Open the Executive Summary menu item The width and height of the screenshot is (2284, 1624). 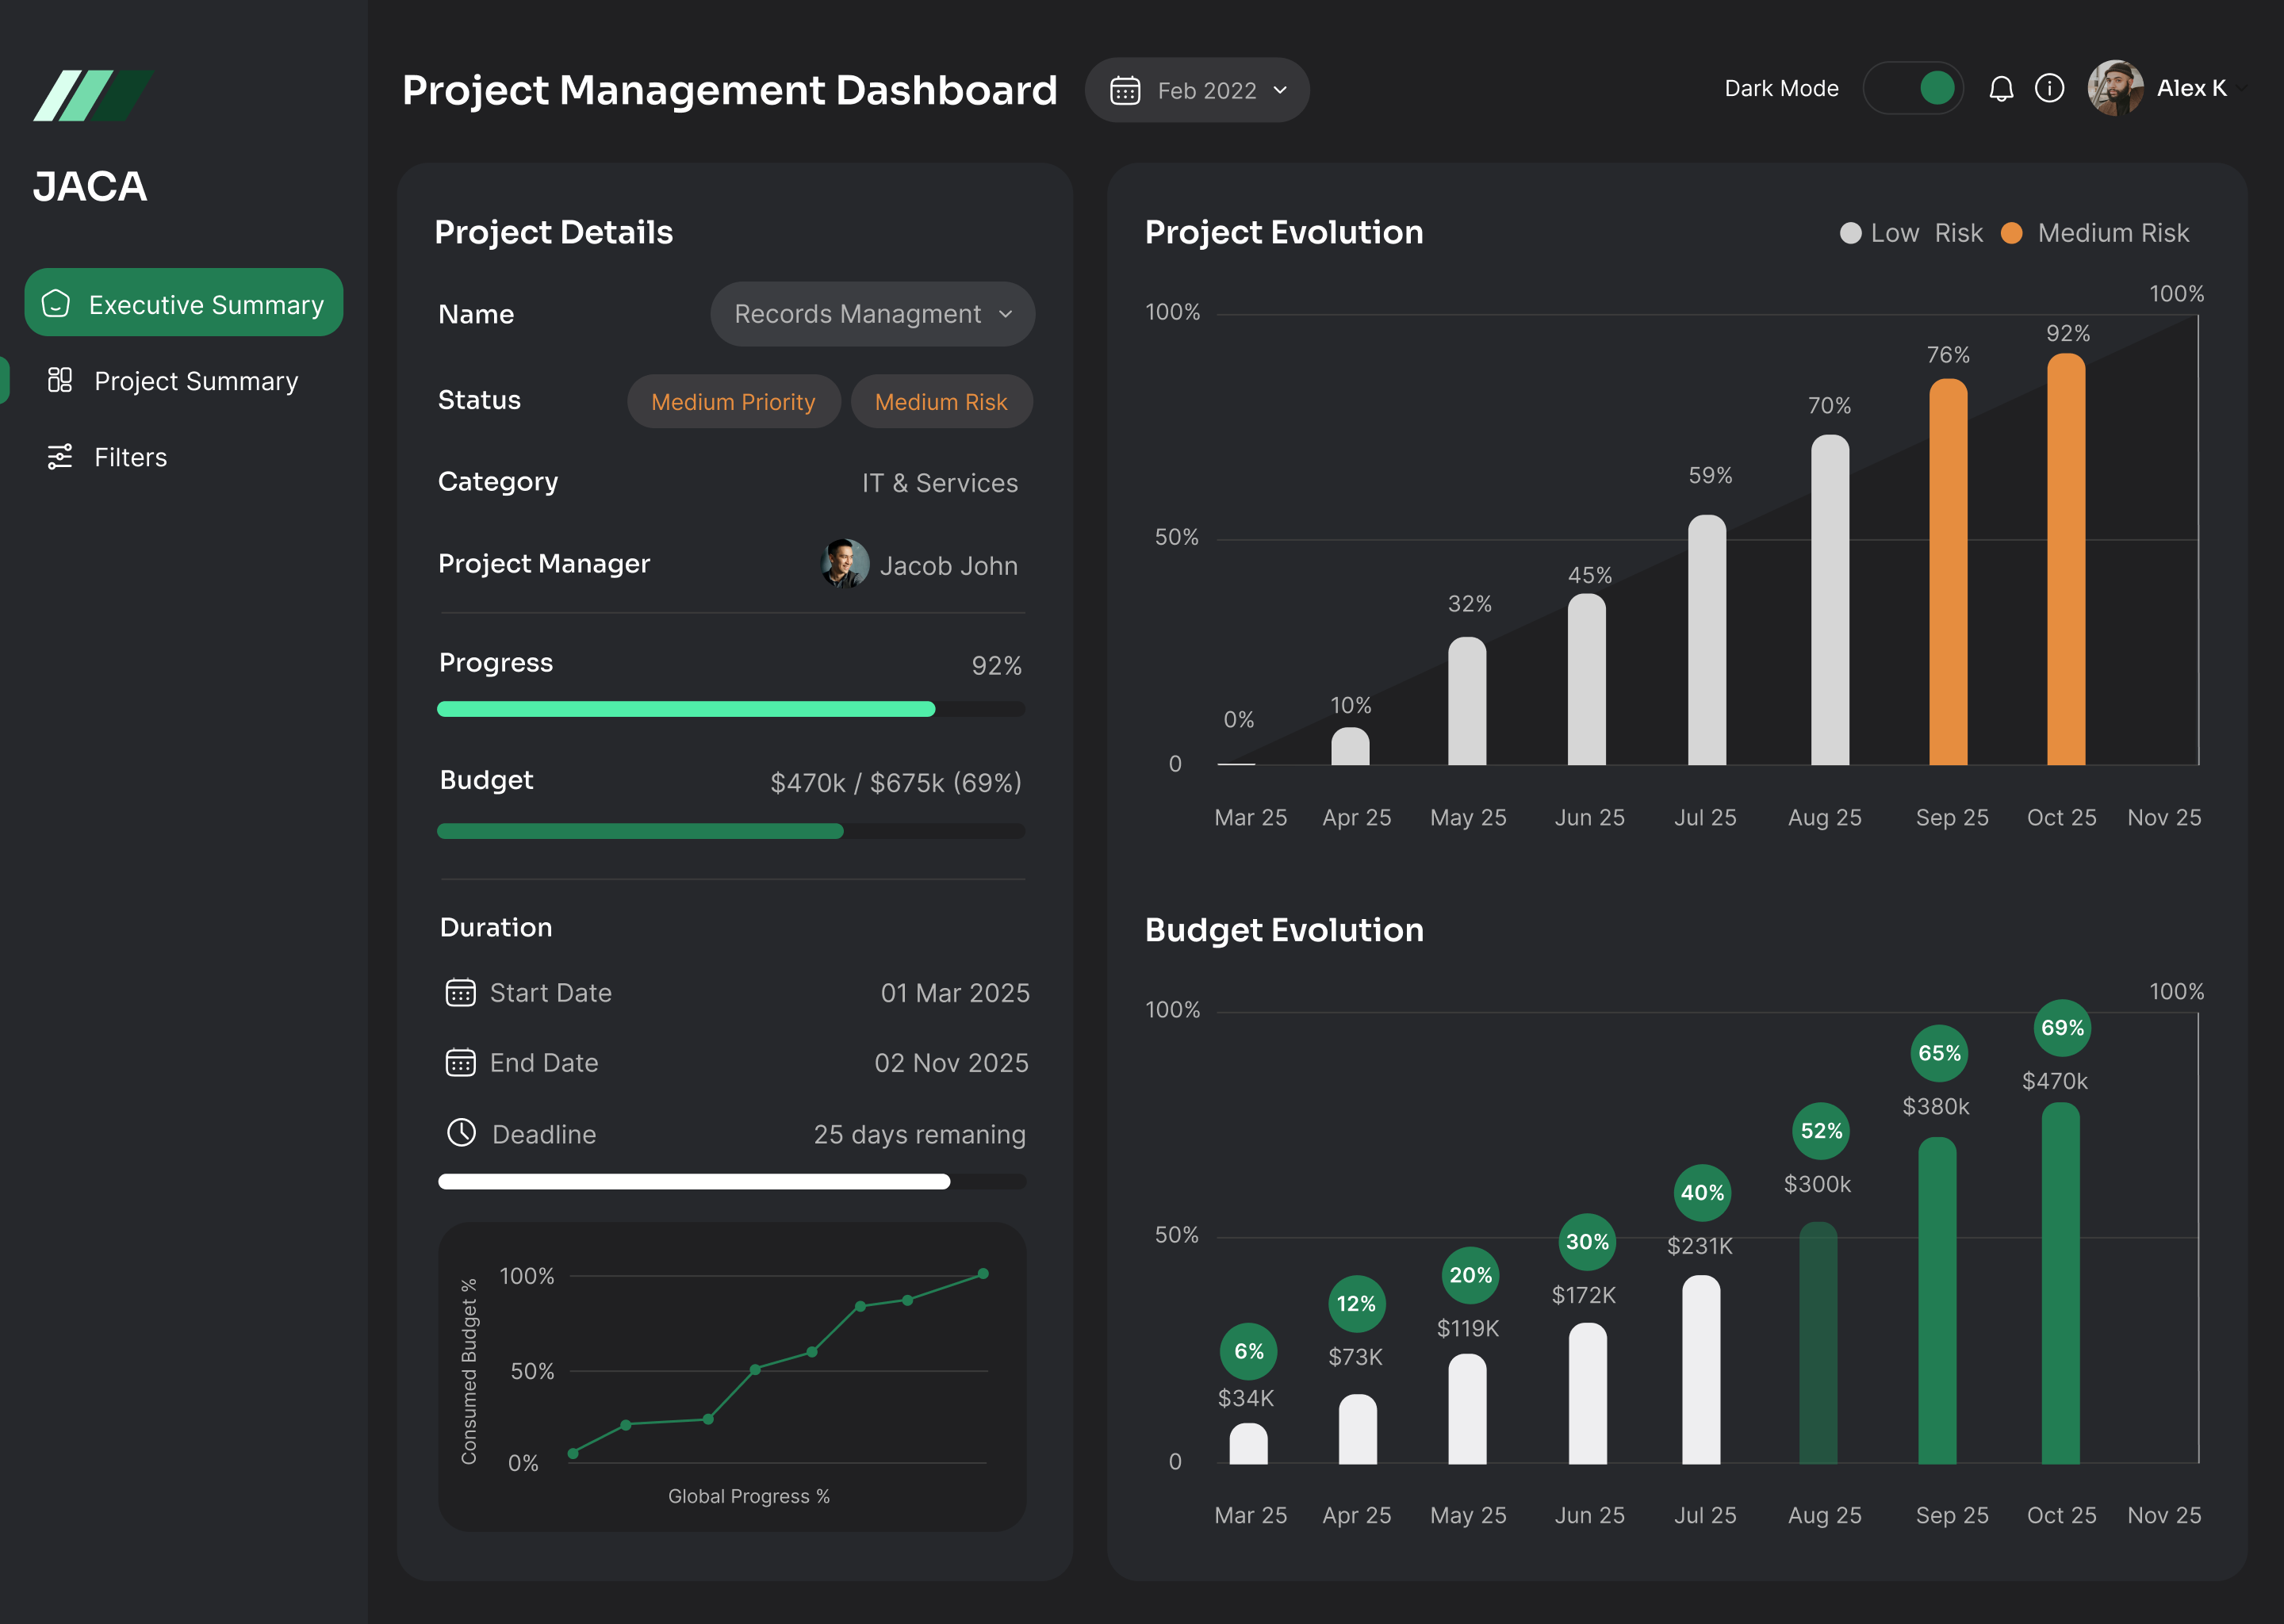(x=184, y=303)
